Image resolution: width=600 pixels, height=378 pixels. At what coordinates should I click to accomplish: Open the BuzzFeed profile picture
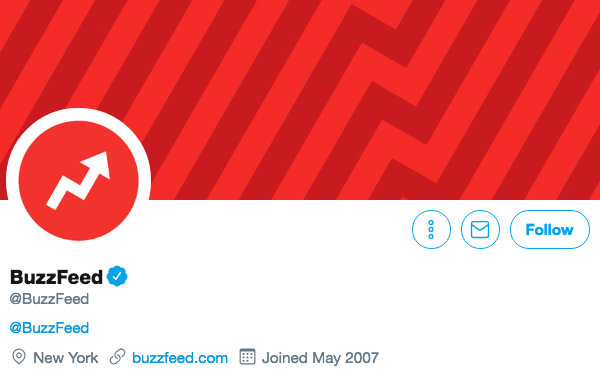click(78, 181)
